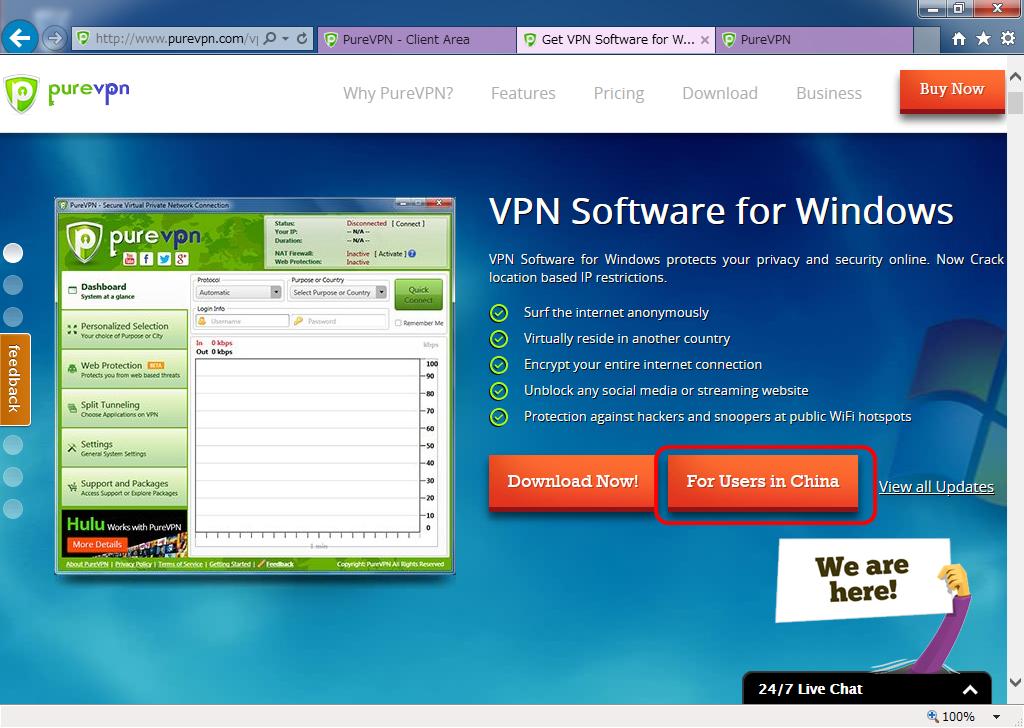Open a new blank tab
Screen dimensions: 1024x728
pyautogui.click(x=926, y=39)
